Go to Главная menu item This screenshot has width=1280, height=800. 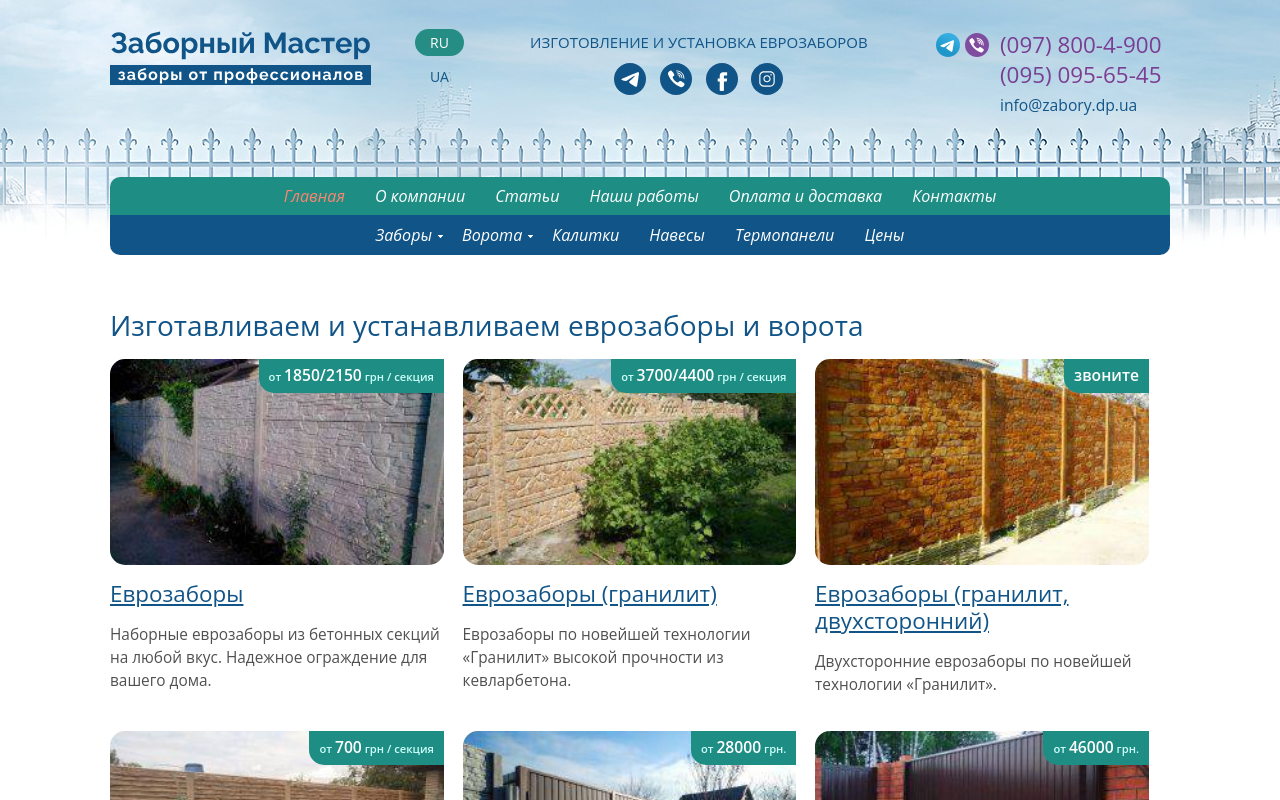314,196
